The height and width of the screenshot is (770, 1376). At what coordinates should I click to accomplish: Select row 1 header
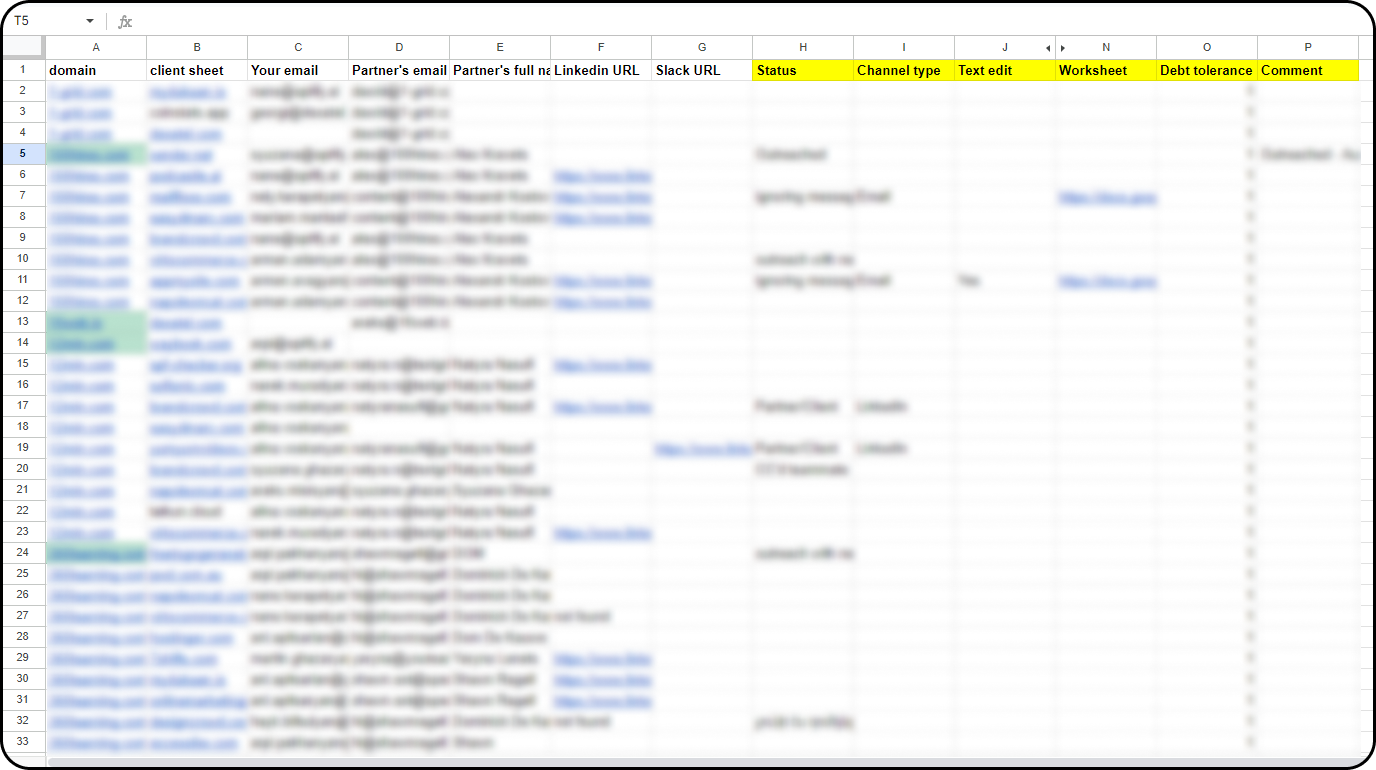tap(23, 70)
